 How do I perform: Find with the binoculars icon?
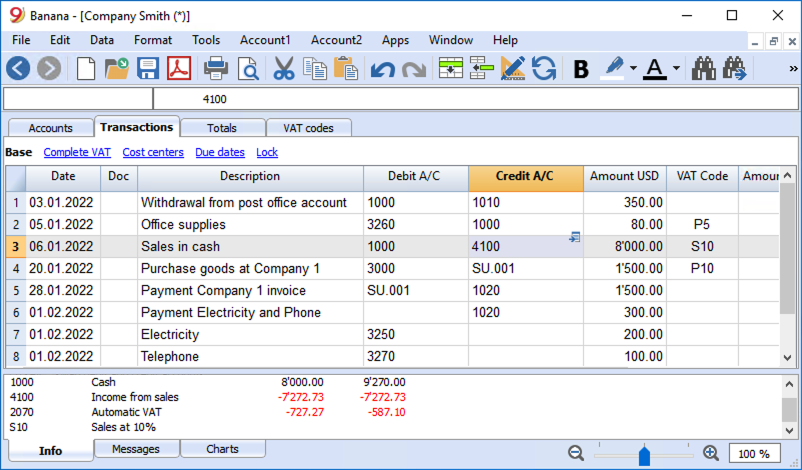[x=703, y=69]
